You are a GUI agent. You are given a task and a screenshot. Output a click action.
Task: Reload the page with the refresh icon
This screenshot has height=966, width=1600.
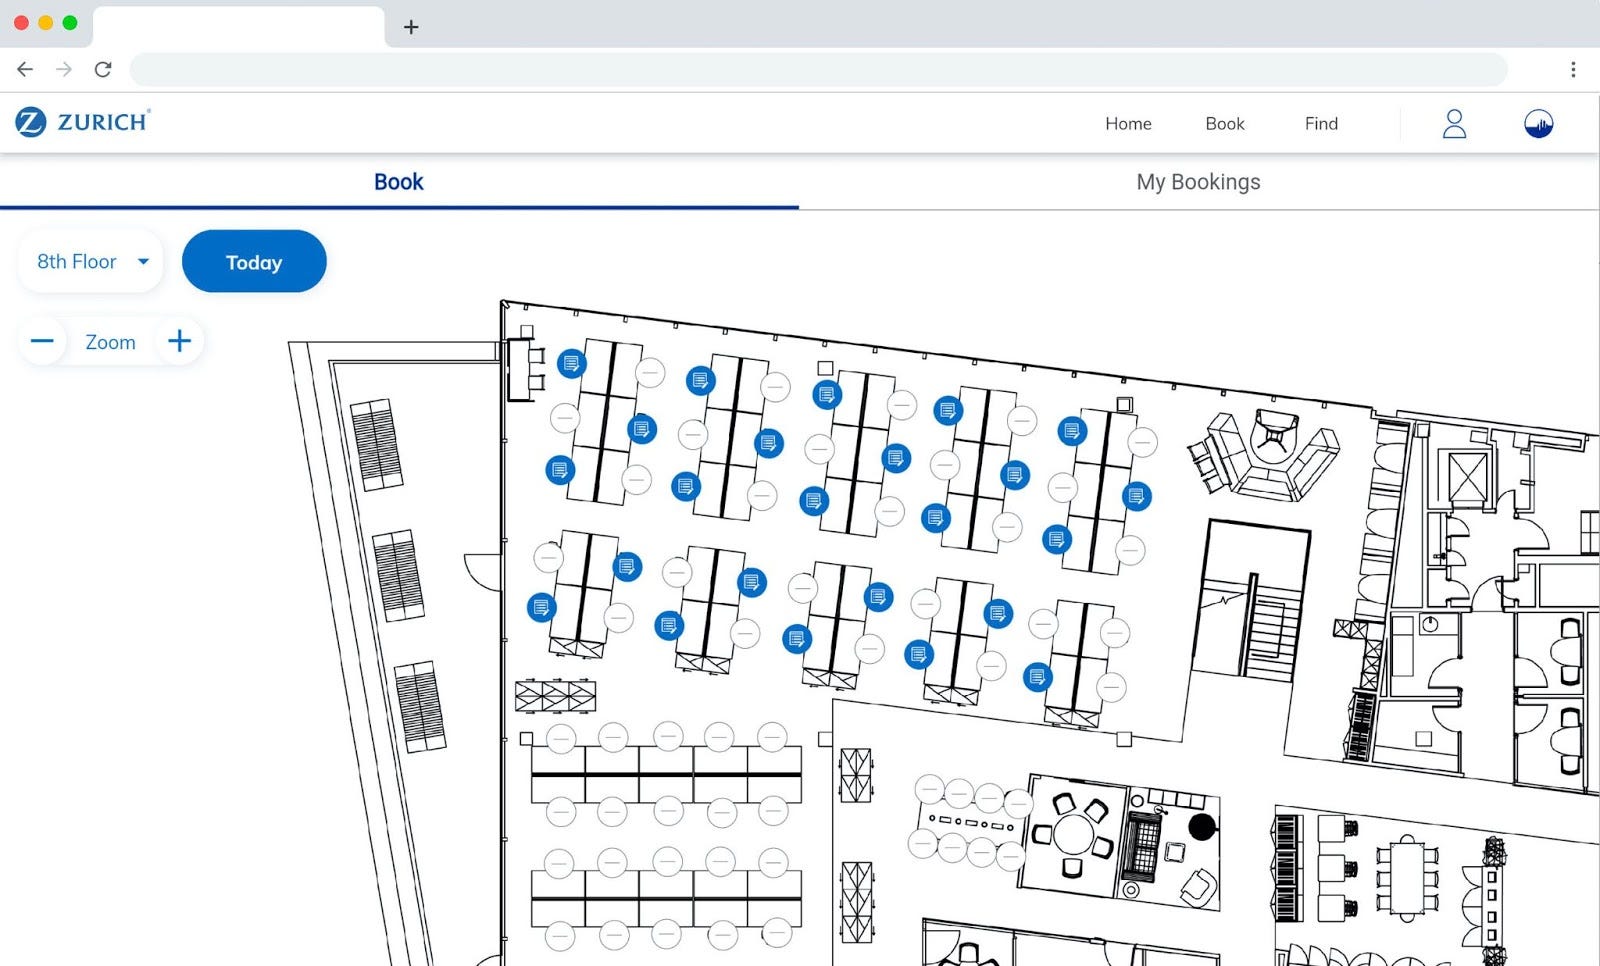(x=103, y=69)
